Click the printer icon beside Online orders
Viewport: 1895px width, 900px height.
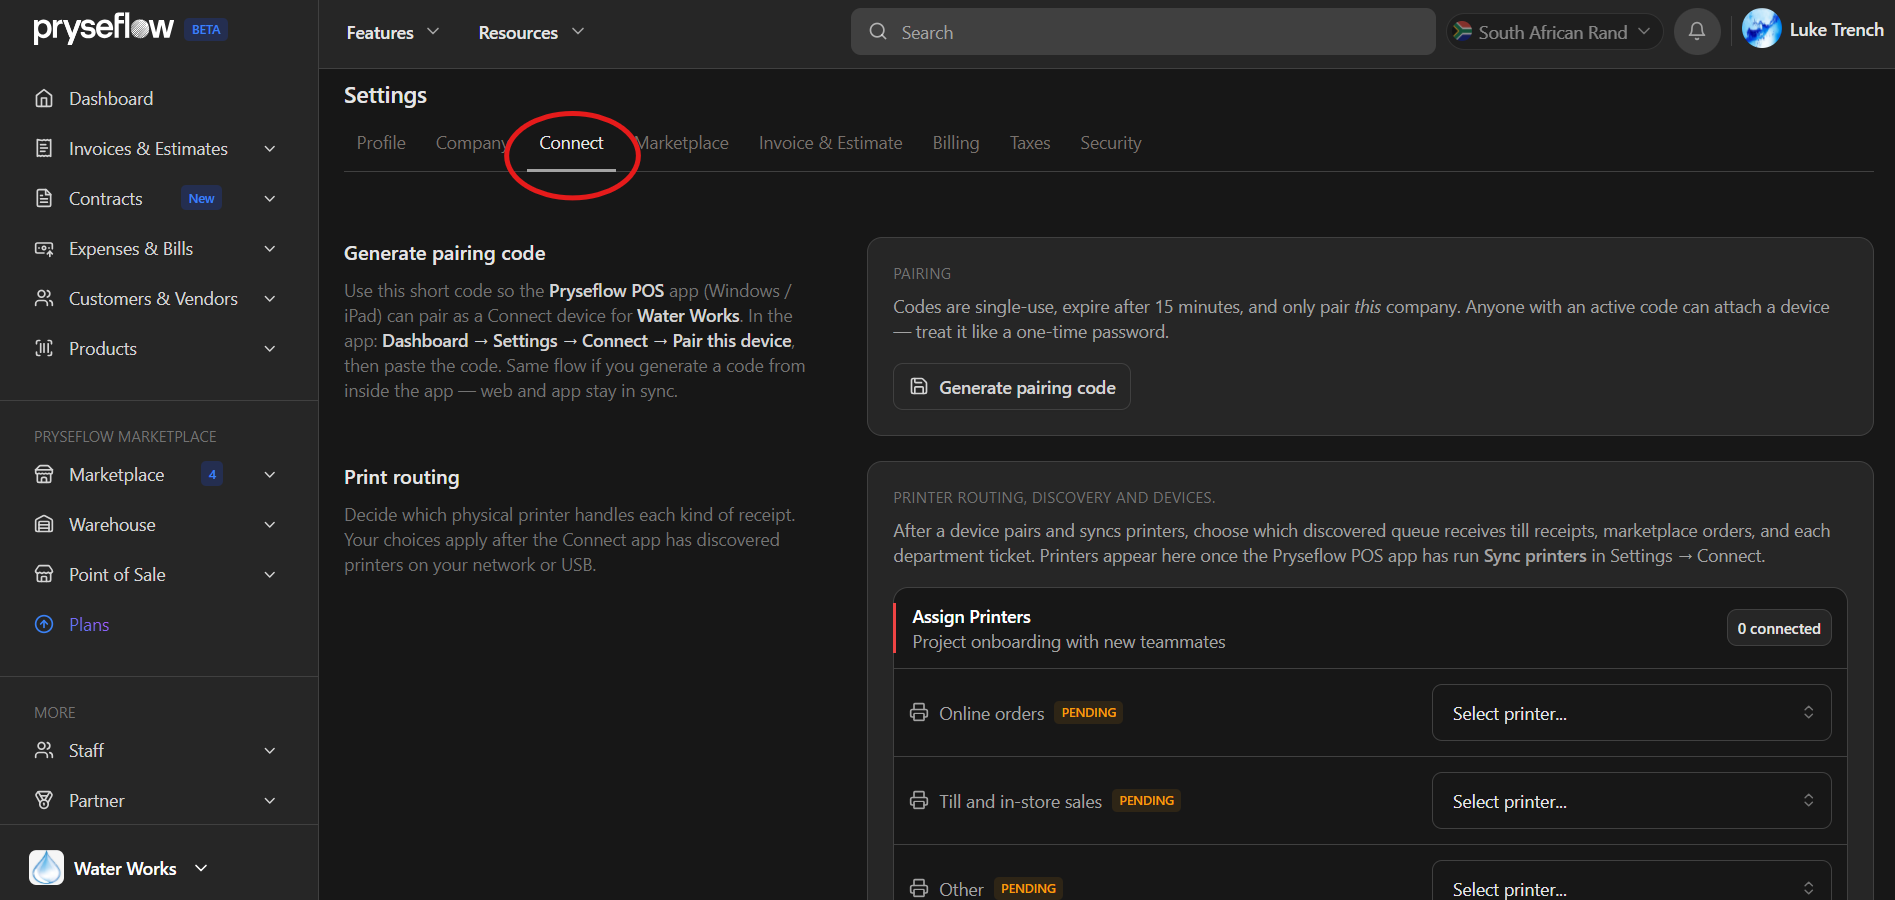point(919,712)
